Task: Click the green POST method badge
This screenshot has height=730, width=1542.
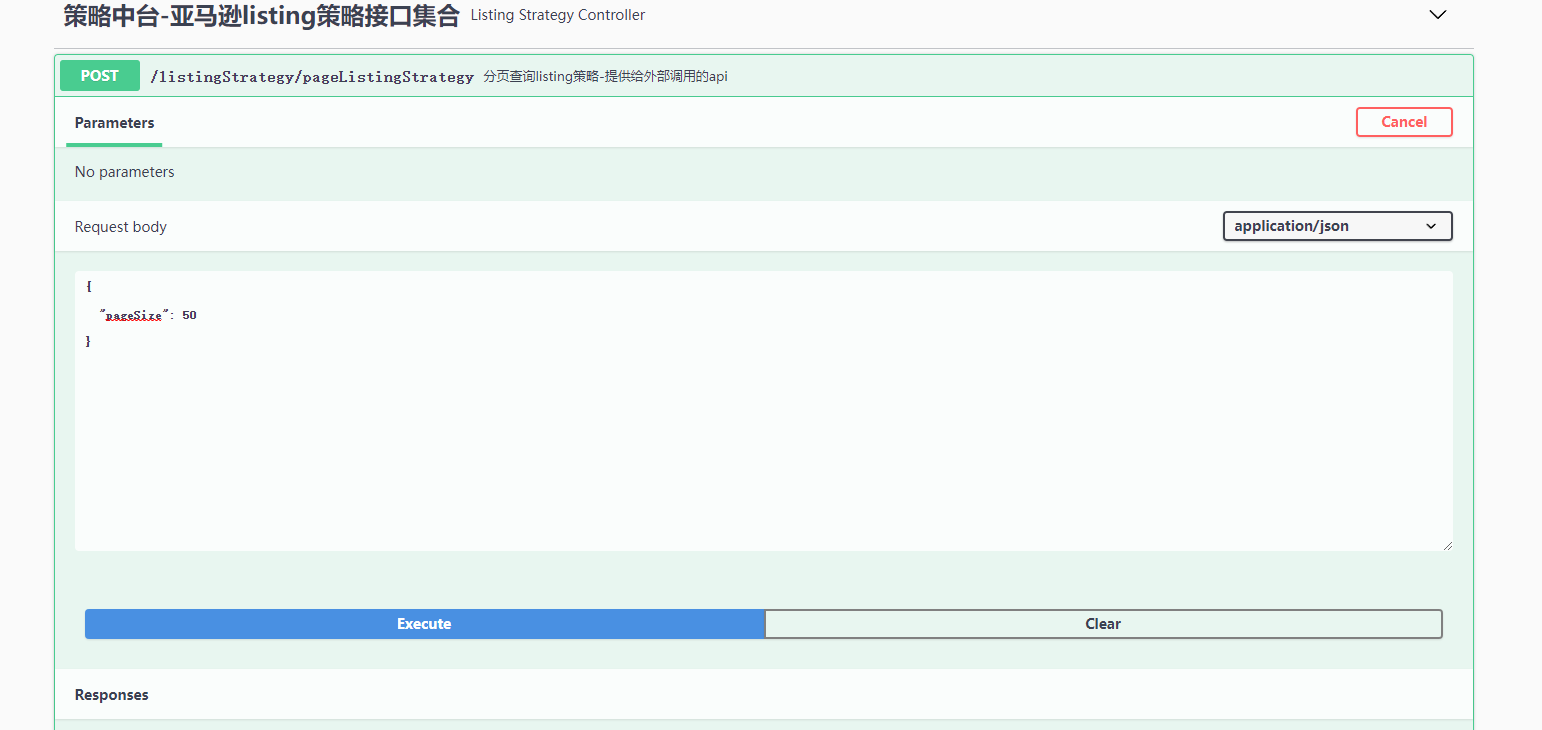Action: click(x=100, y=76)
